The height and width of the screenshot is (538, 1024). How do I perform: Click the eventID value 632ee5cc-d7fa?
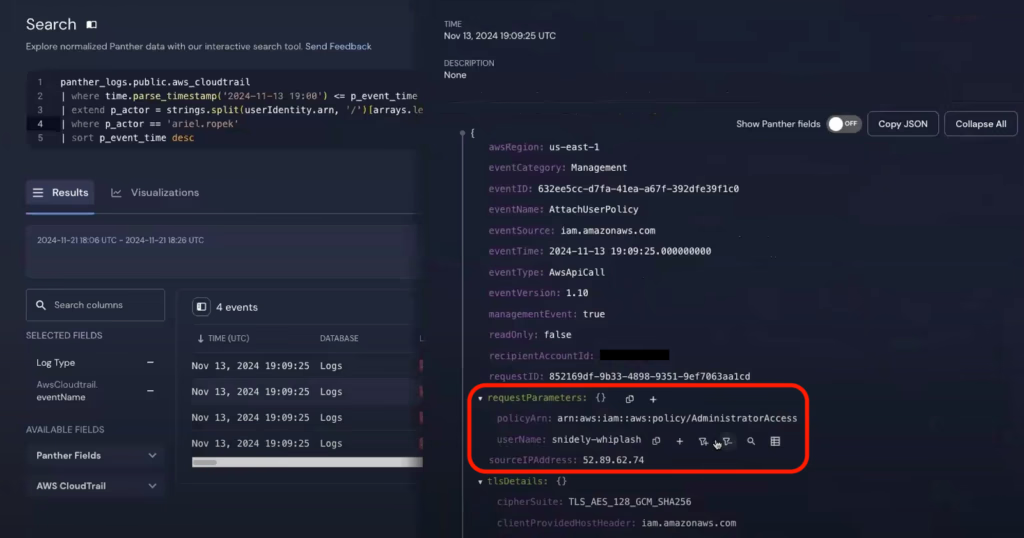click(638, 189)
